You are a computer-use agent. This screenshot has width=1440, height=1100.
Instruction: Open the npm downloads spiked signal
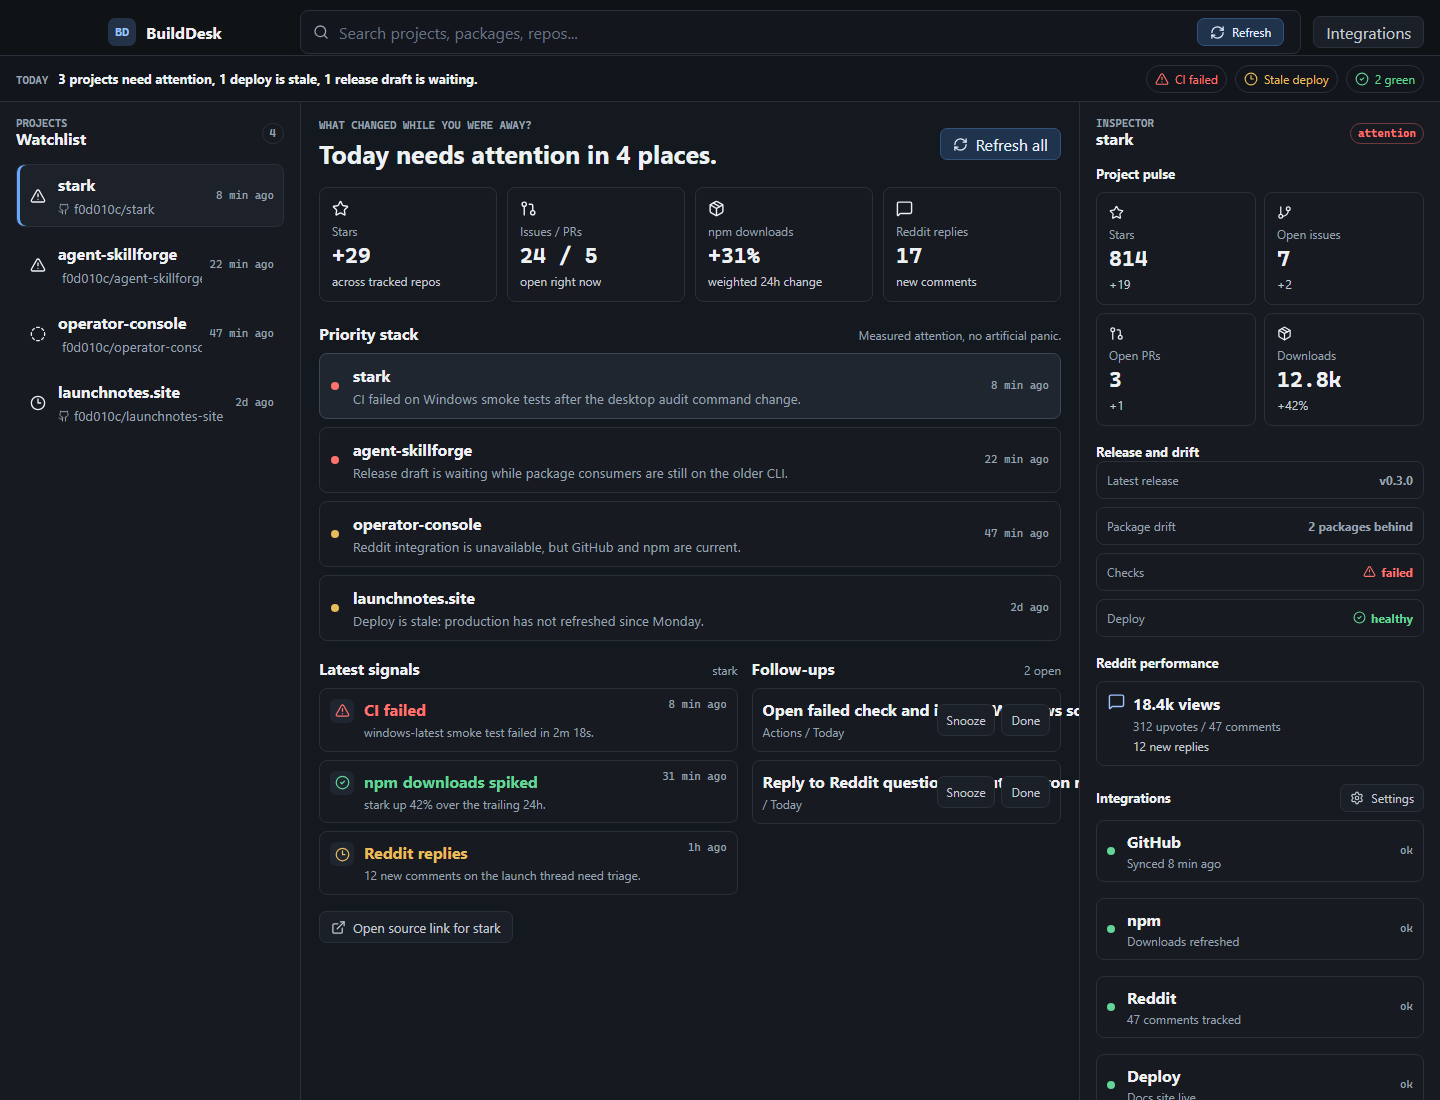tap(528, 792)
